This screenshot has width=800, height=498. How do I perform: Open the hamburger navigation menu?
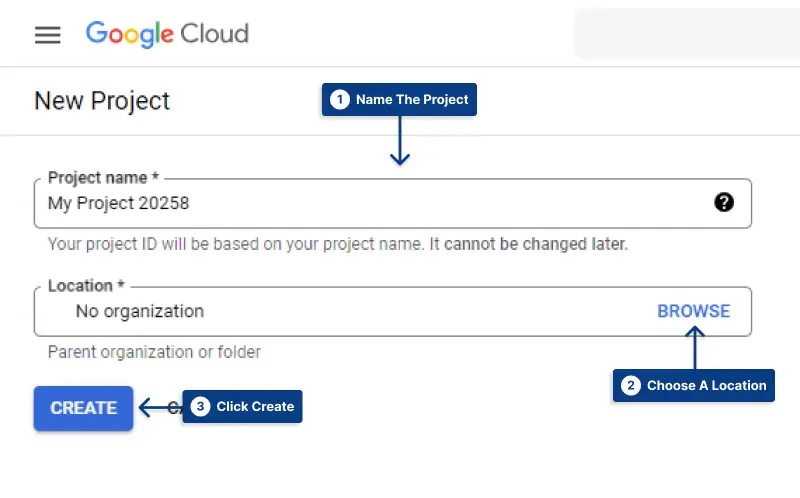47,35
